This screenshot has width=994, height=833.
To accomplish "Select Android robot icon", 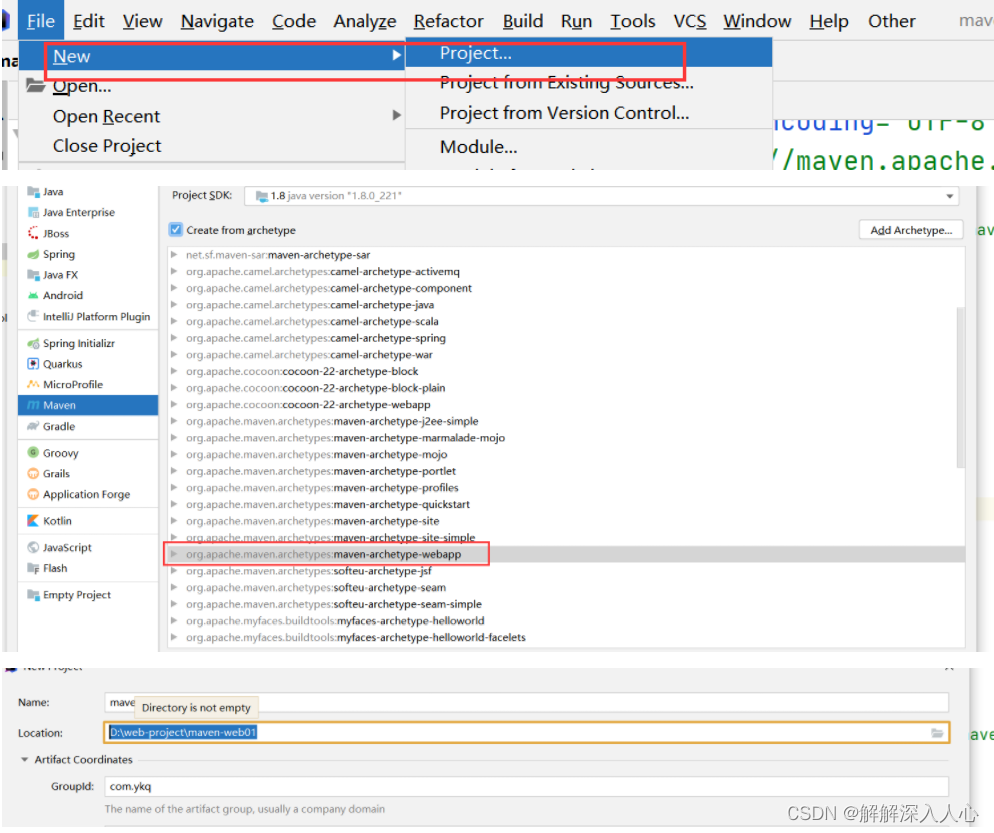I will (33, 295).
